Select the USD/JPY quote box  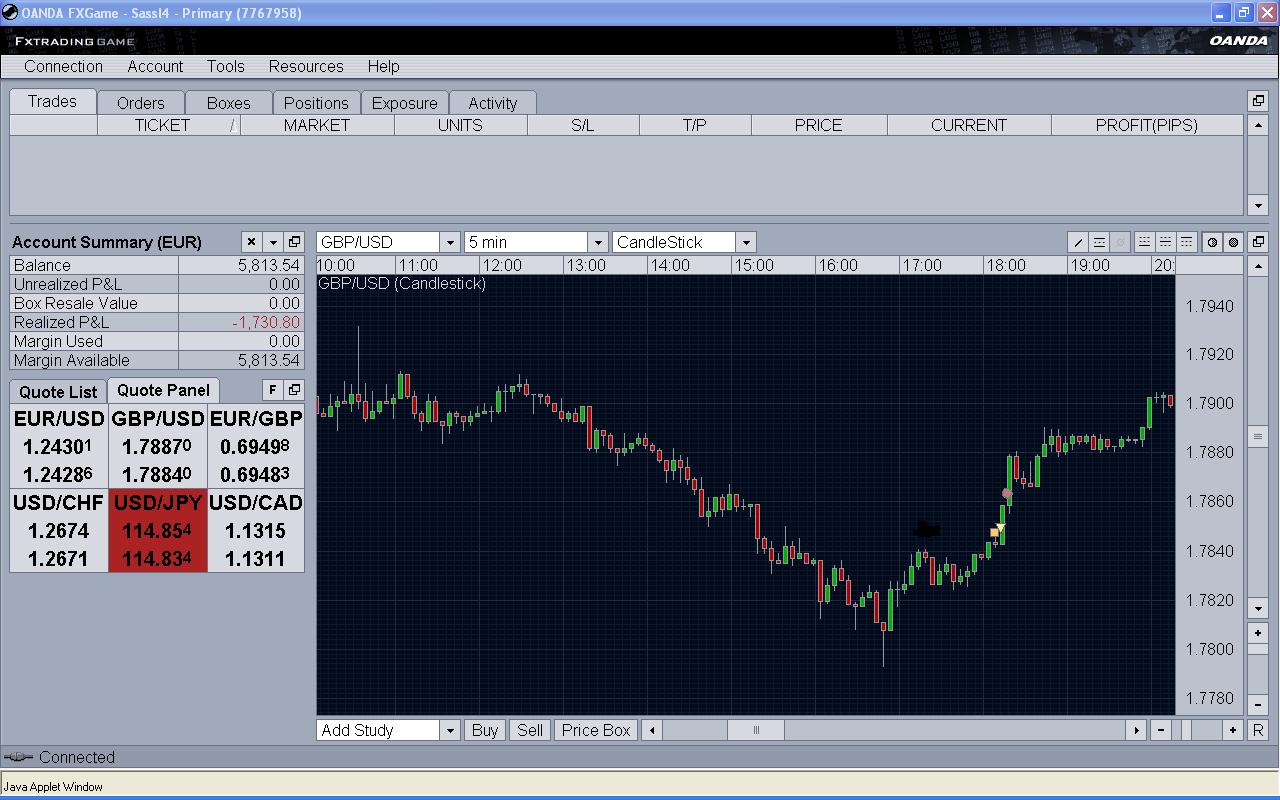coord(158,531)
